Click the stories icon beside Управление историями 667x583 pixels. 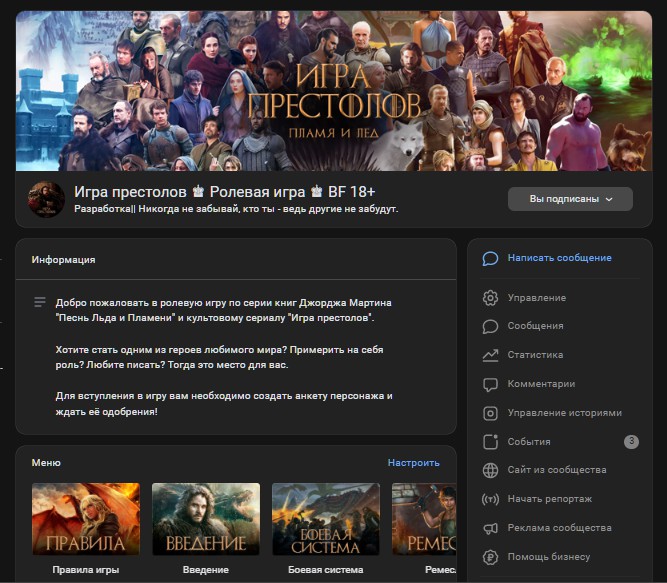pyautogui.click(x=490, y=413)
